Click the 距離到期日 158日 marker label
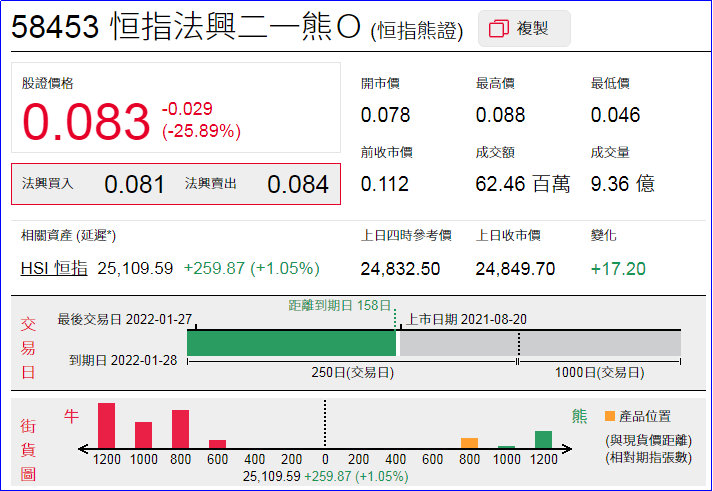 click(x=340, y=306)
